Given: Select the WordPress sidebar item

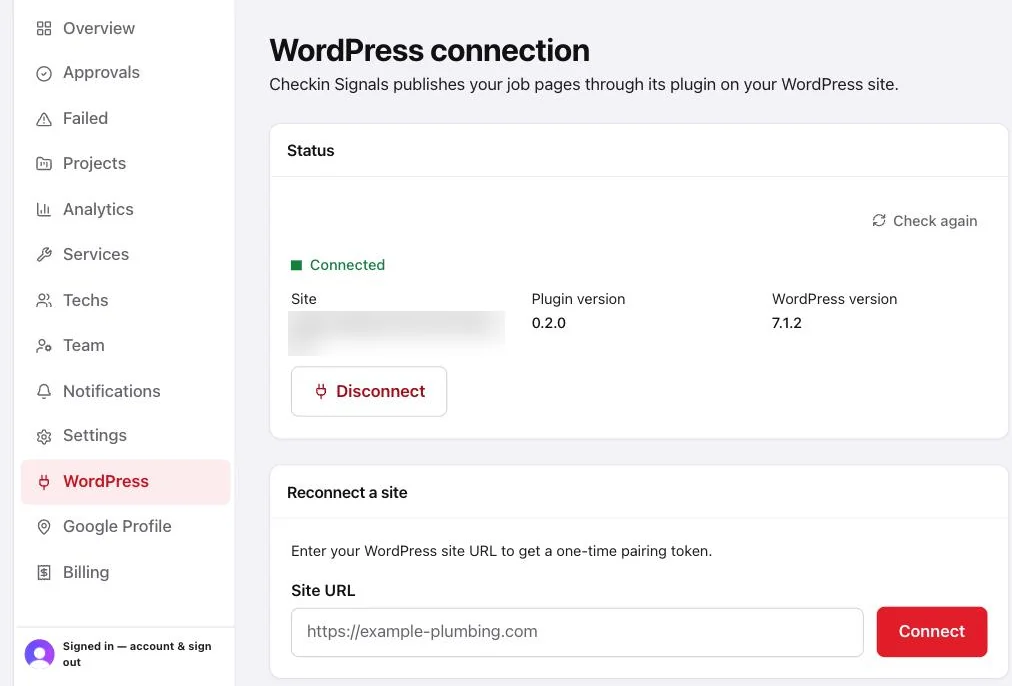Looking at the screenshot, I should click(x=126, y=481).
